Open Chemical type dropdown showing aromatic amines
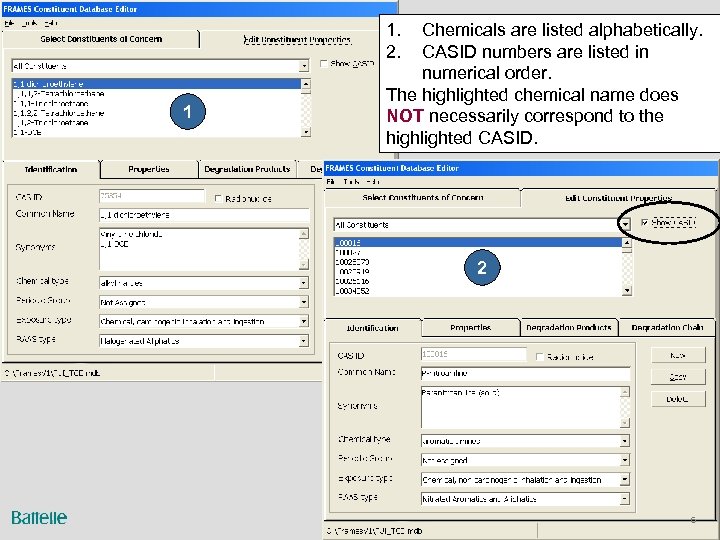Image resolution: width=720 pixels, height=540 pixels. (x=624, y=441)
